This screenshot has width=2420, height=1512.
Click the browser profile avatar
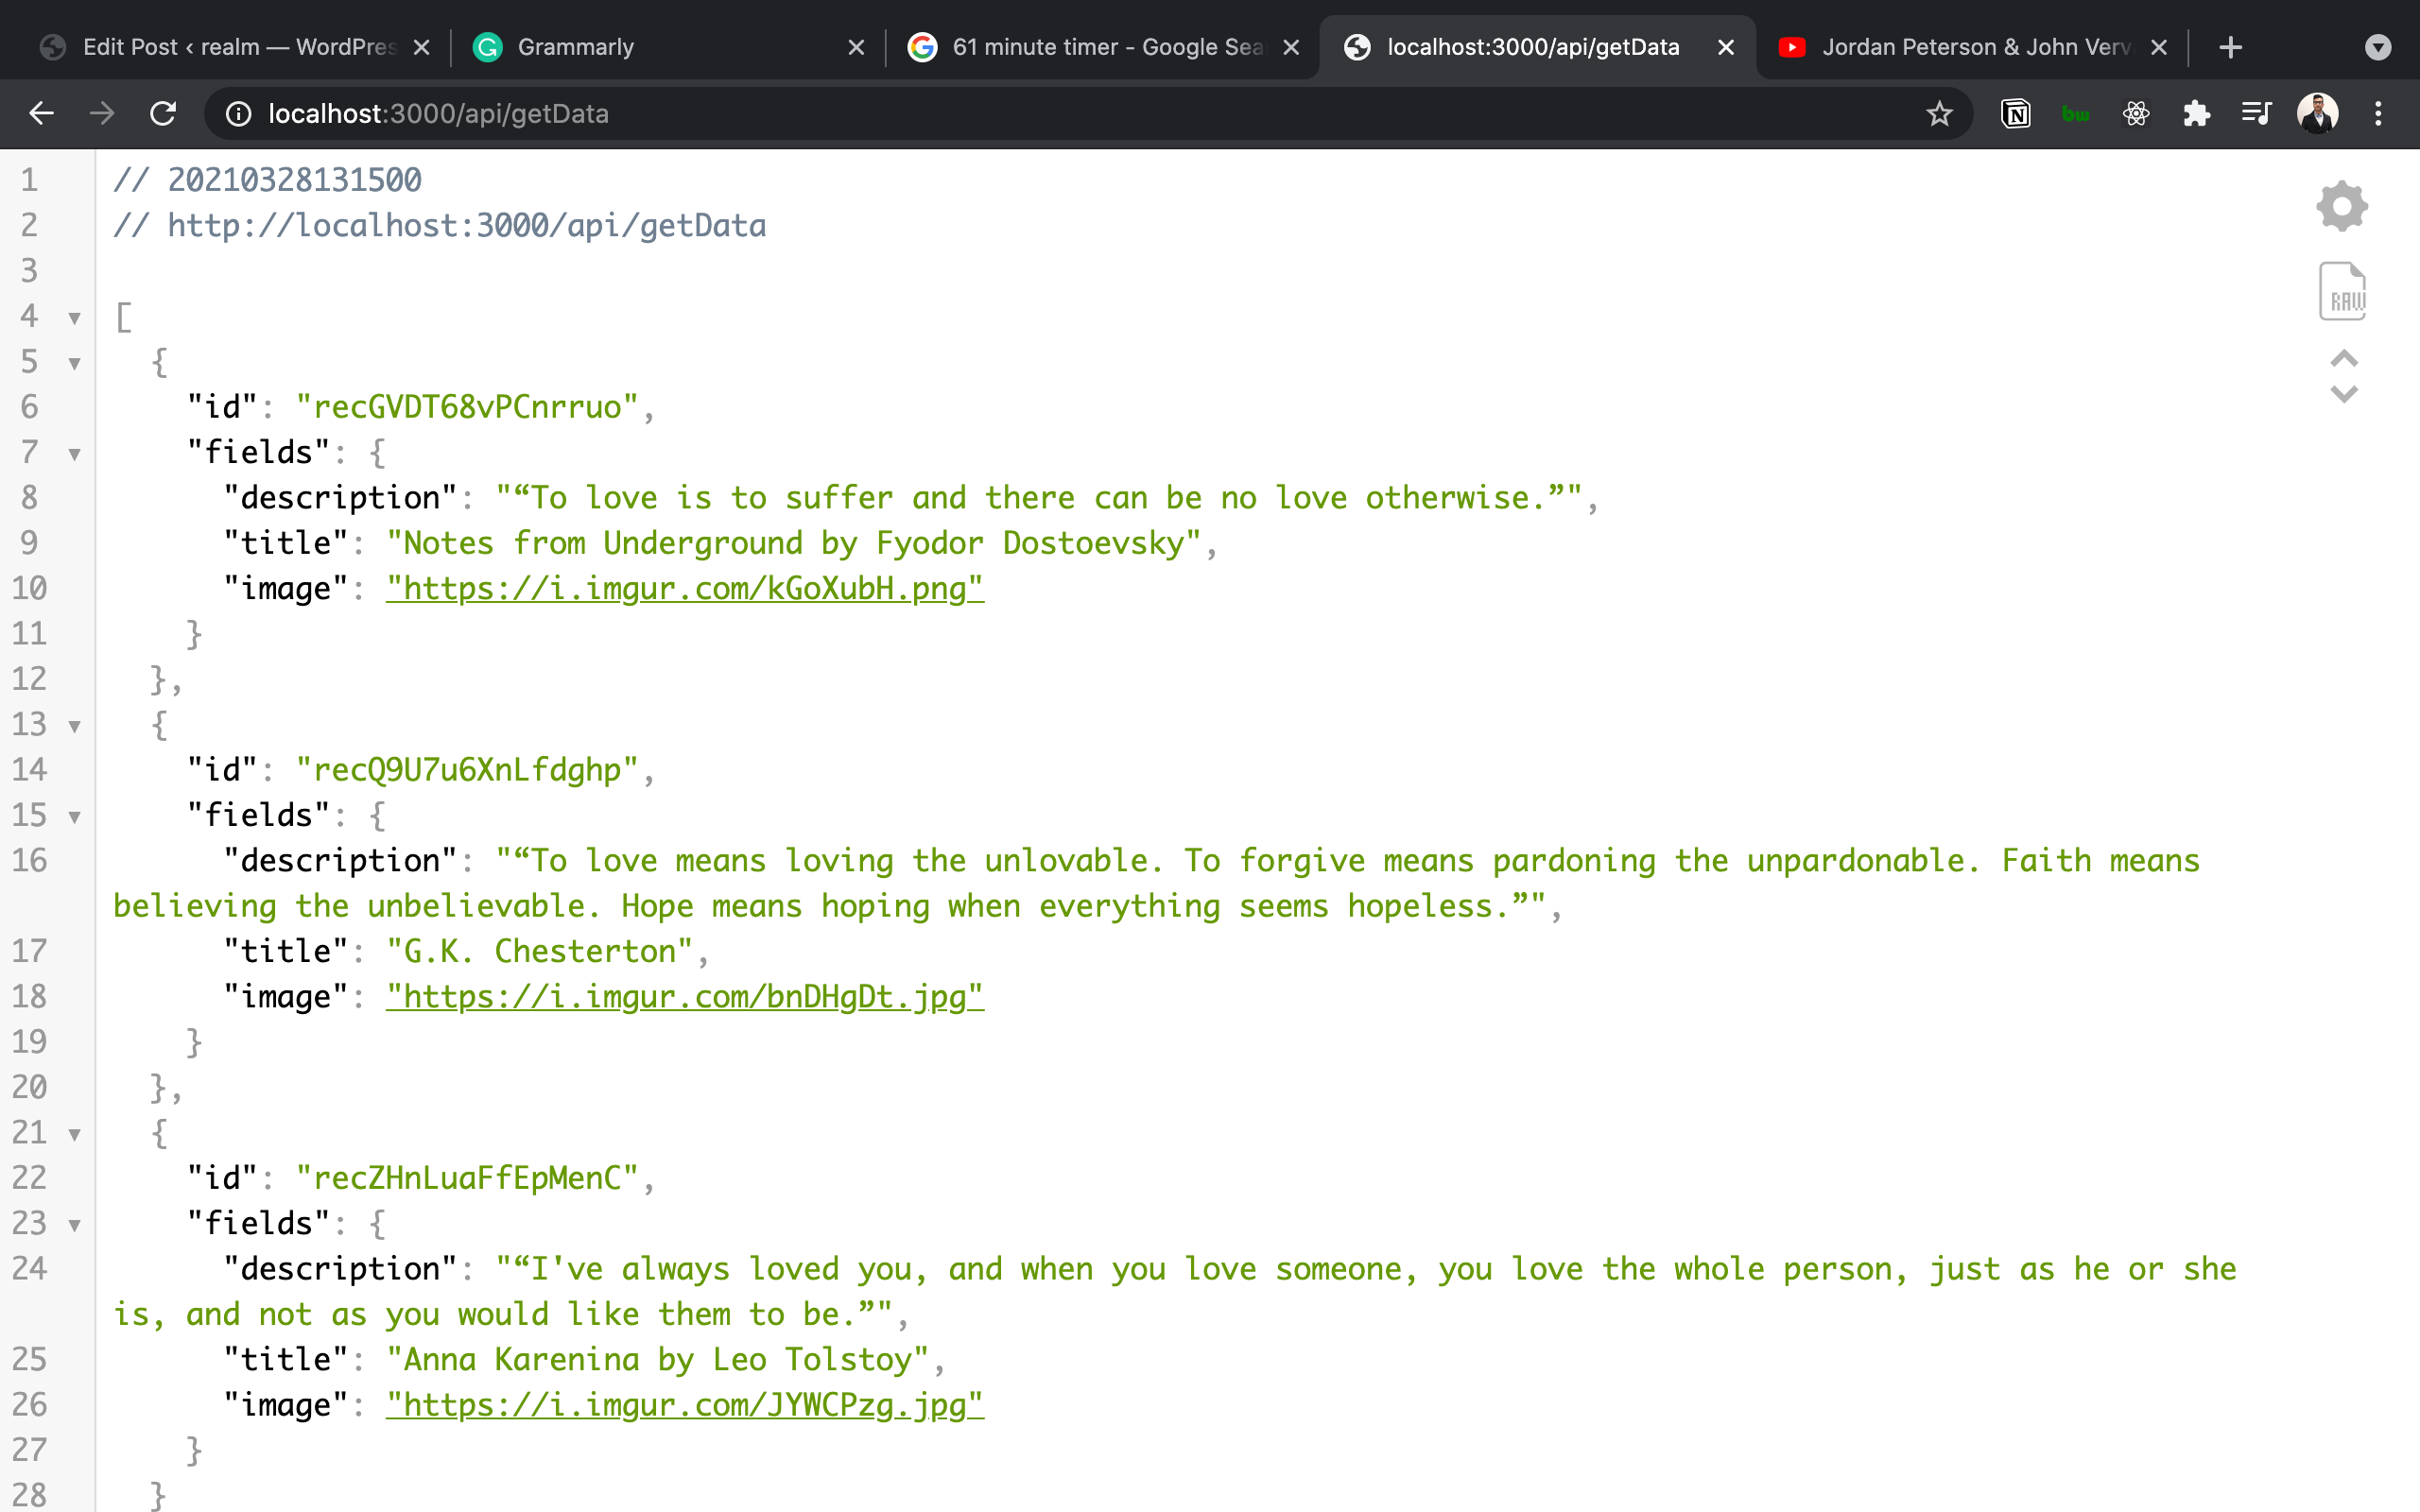point(2318,113)
